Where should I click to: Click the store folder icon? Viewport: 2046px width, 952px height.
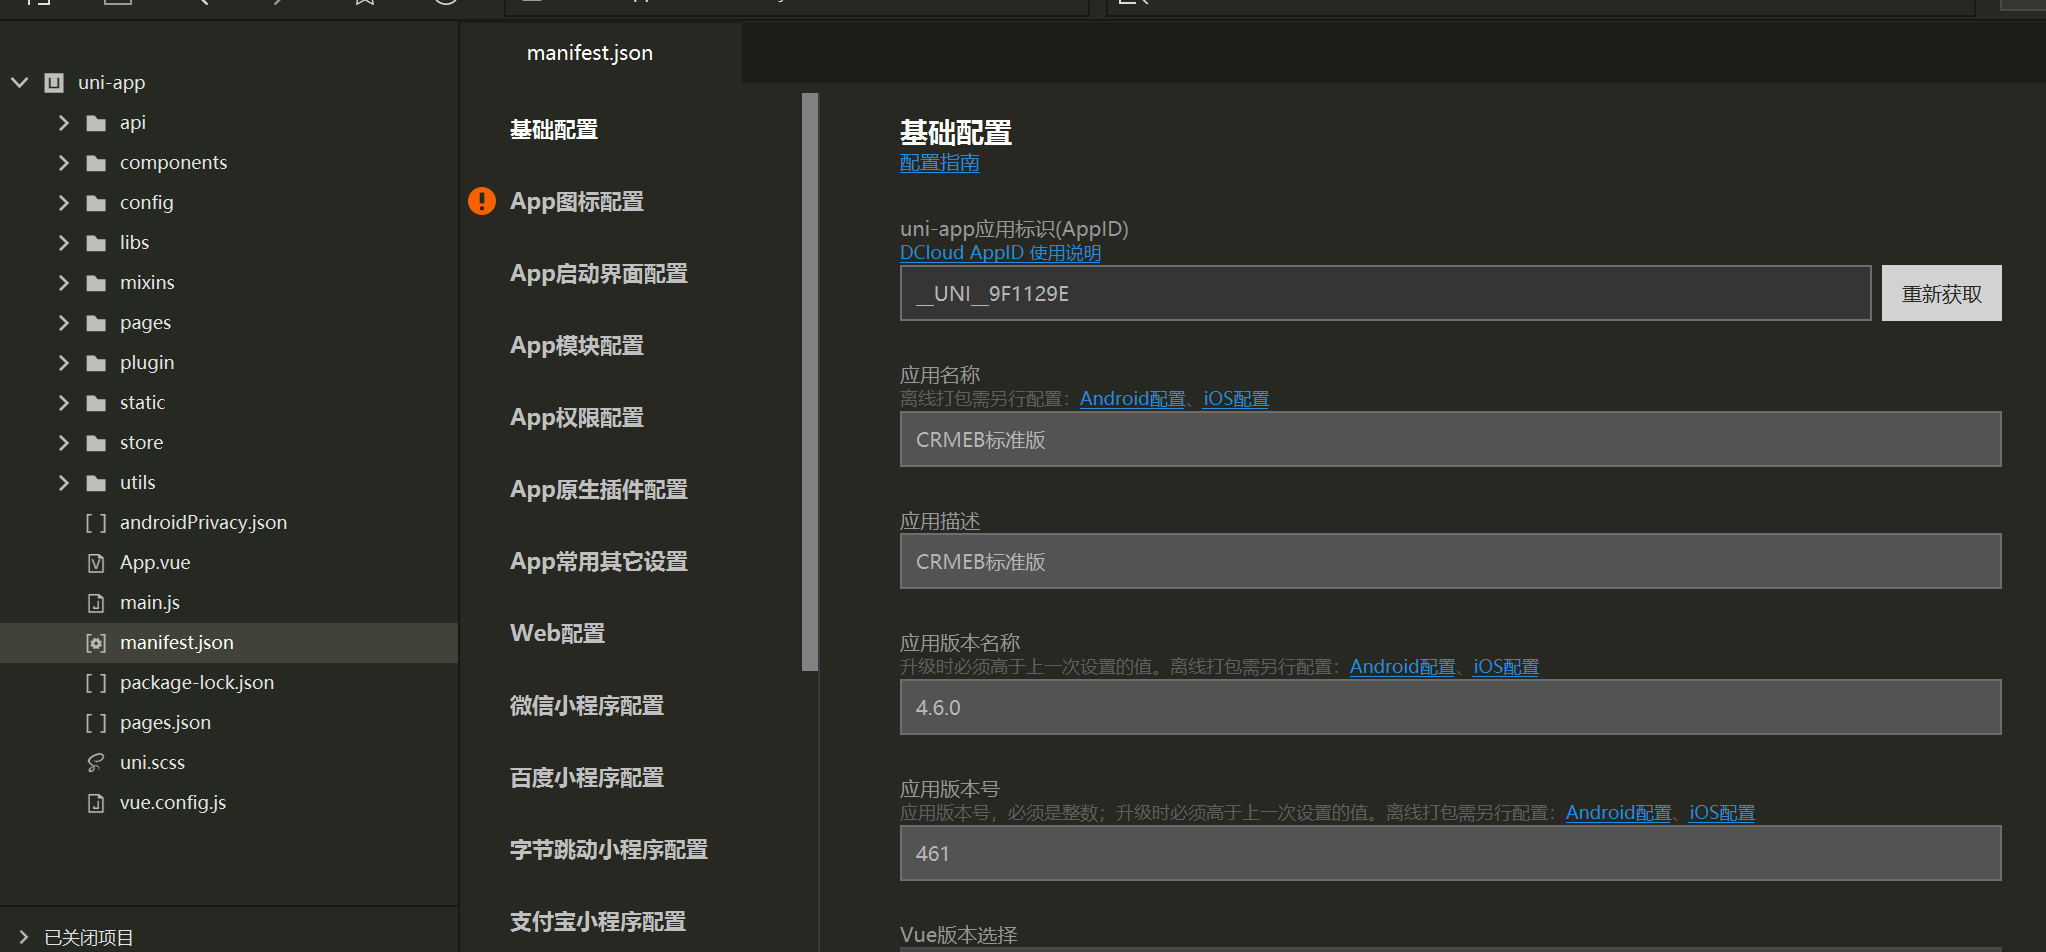click(96, 443)
